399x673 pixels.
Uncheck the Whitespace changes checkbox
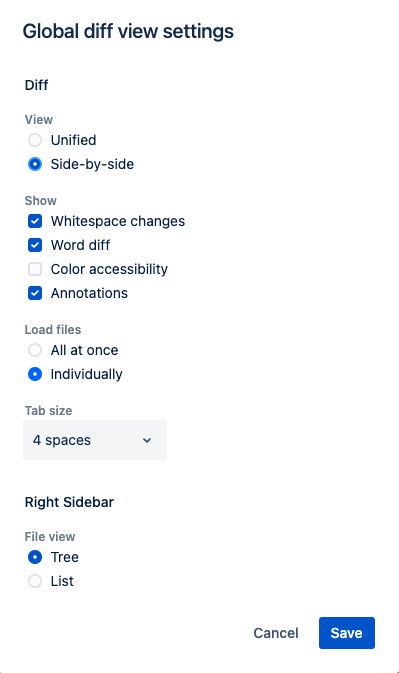pos(35,221)
